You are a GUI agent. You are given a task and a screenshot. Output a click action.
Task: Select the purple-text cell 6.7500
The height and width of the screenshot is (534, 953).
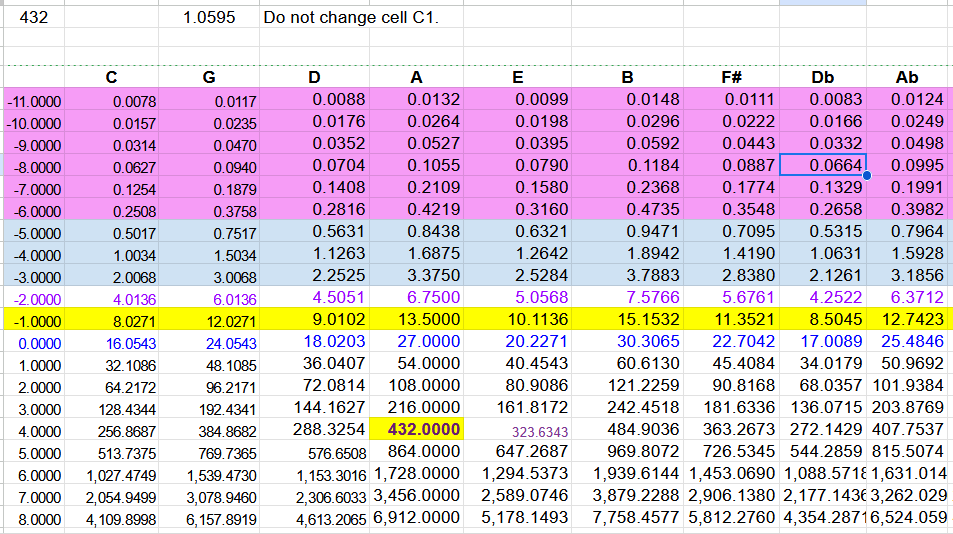tap(420, 297)
